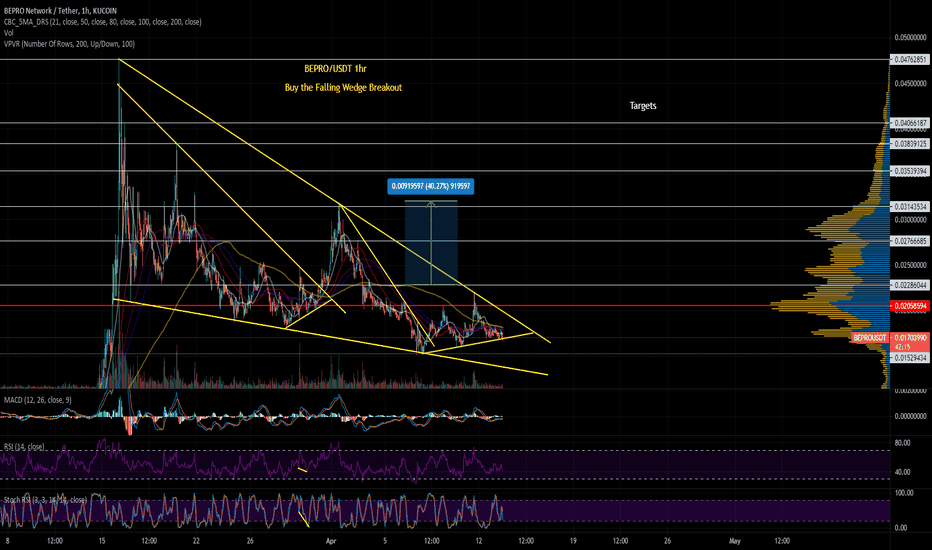
Task: Click the 0.03839125 price level tag
Action: click(x=909, y=144)
